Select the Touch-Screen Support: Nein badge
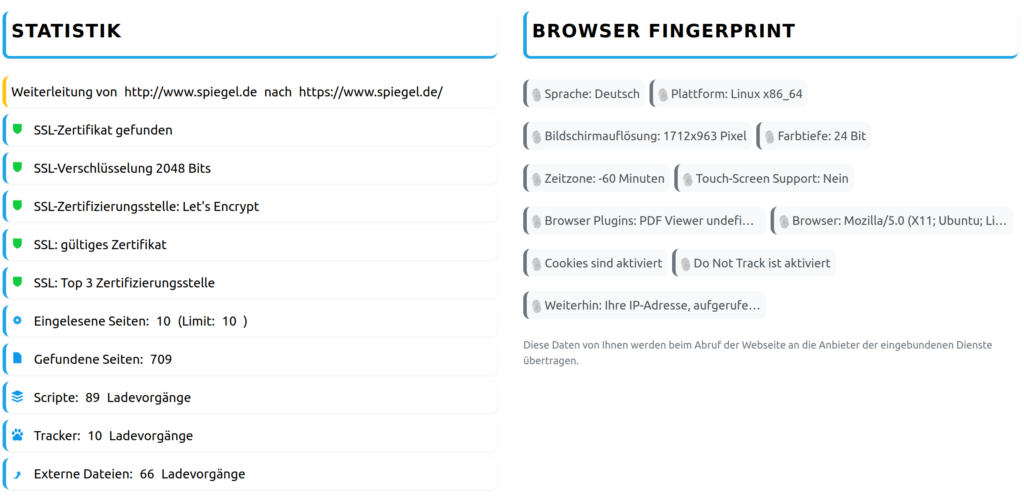Viewport: 1024px width, 501px height. pos(764,179)
